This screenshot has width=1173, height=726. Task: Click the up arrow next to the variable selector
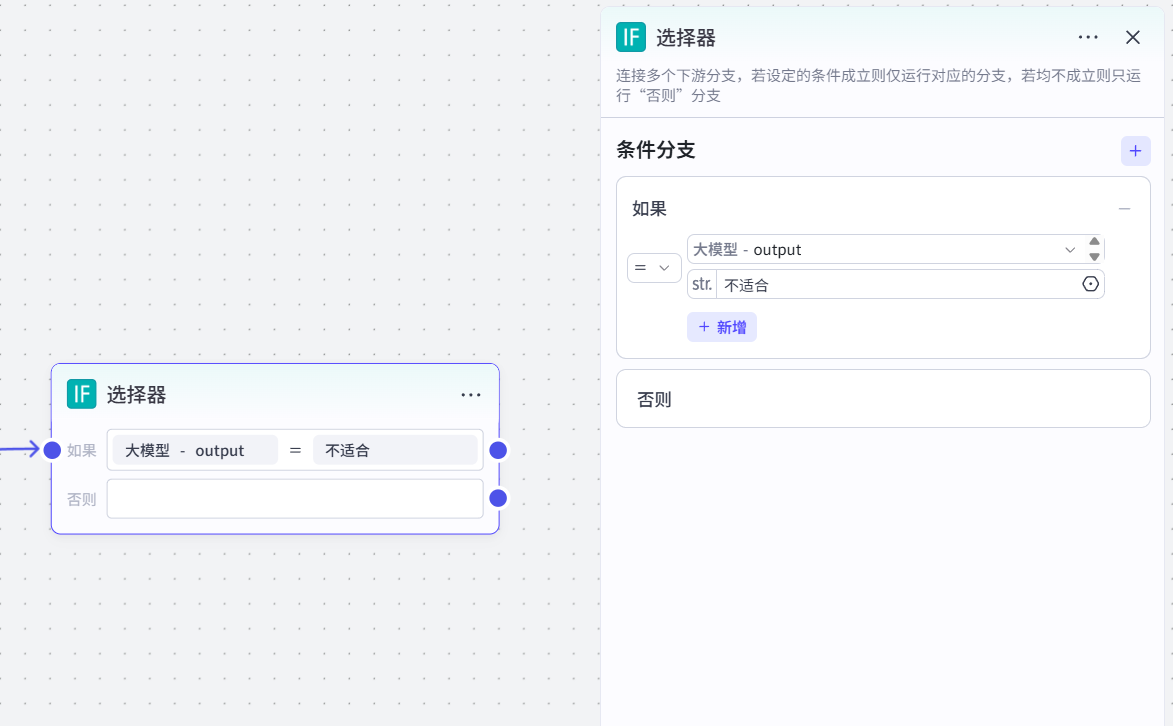pyautogui.click(x=1094, y=241)
